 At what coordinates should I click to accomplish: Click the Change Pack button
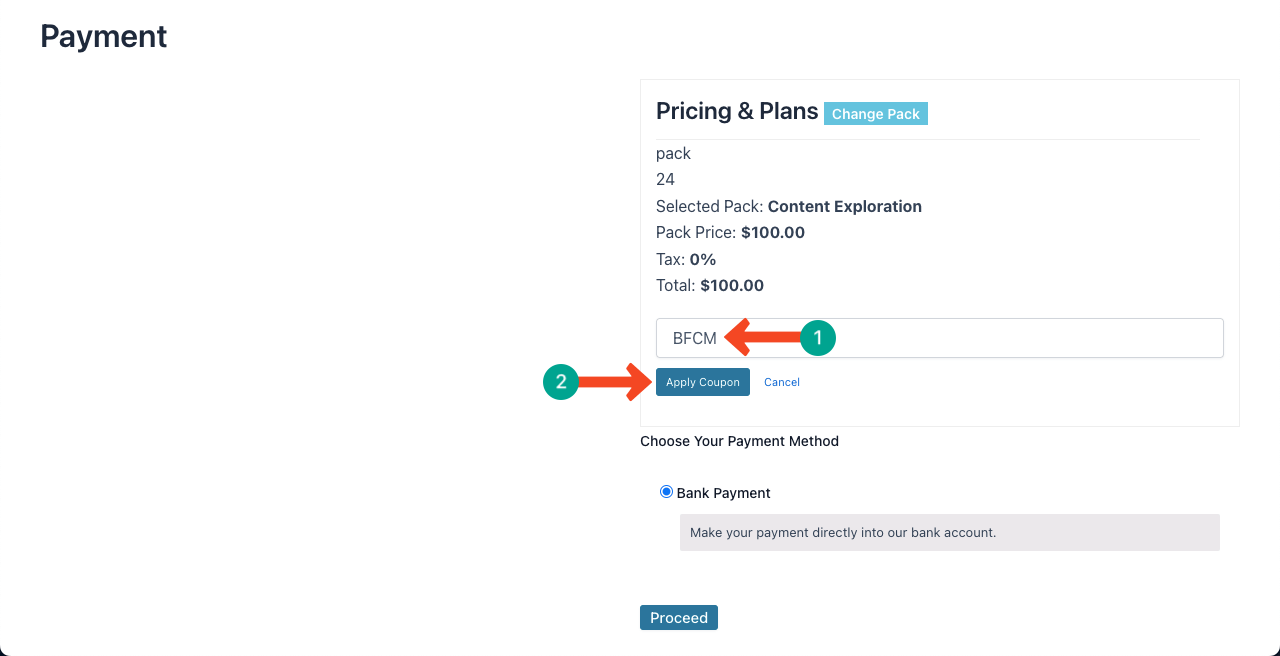click(876, 113)
